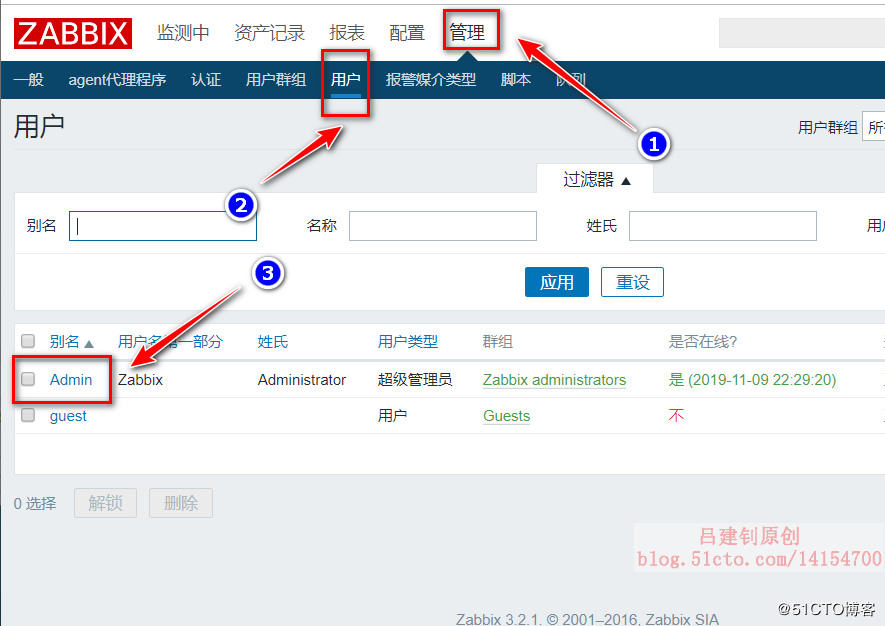Open the Admin user link
Viewport: 885px width, 626px height.
[71, 380]
